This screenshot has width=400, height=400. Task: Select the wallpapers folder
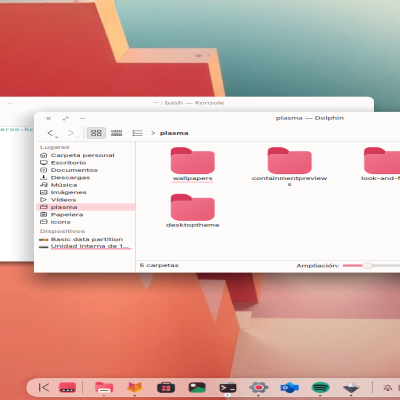click(x=193, y=164)
